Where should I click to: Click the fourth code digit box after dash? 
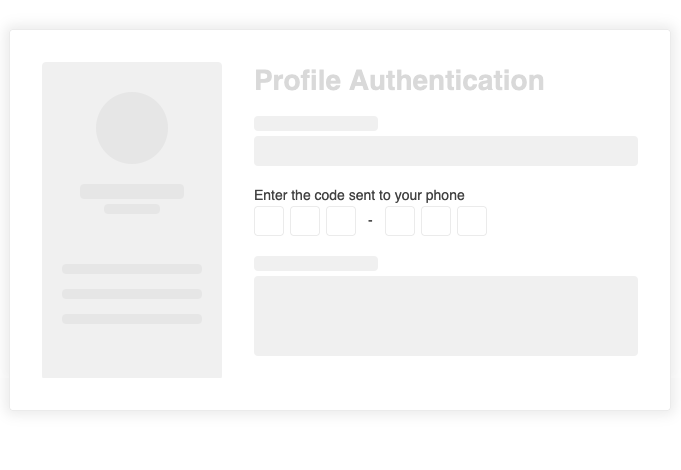tap(400, 221)
